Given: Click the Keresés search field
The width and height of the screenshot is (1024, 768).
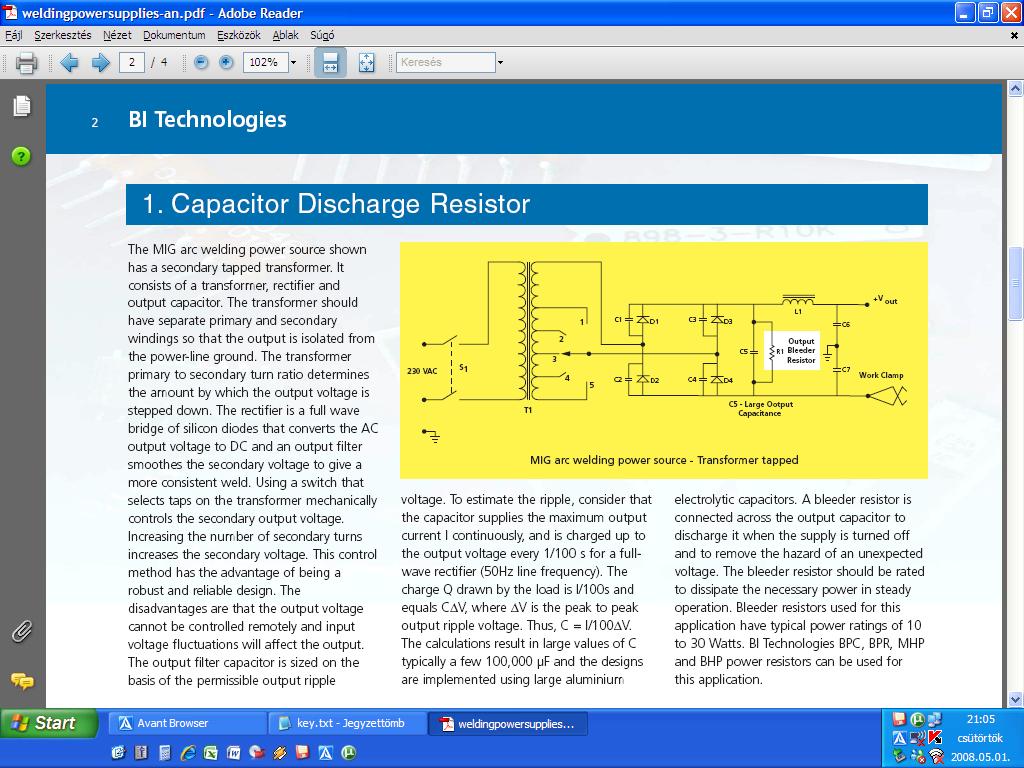Looking at the screenshot, I should pos(445,62).
